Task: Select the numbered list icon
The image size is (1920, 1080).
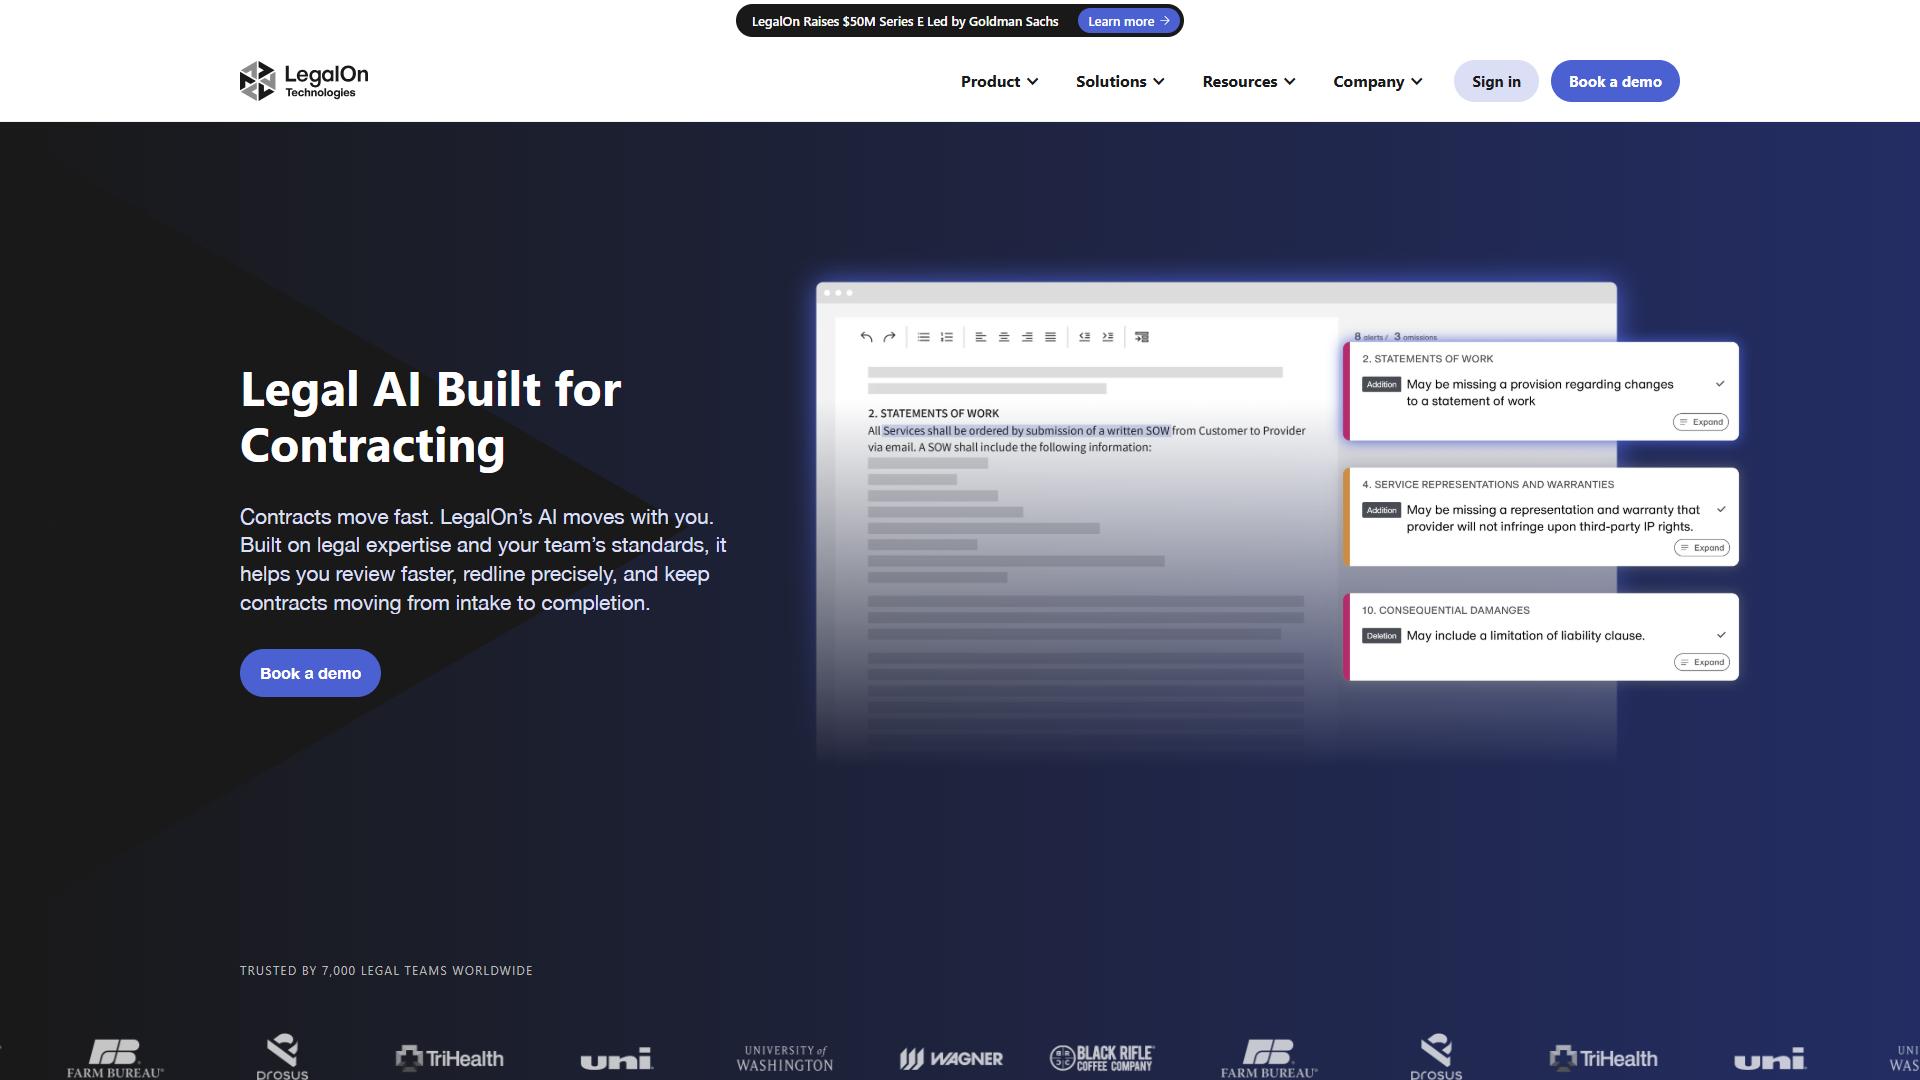Action: [x=946, y=337]
